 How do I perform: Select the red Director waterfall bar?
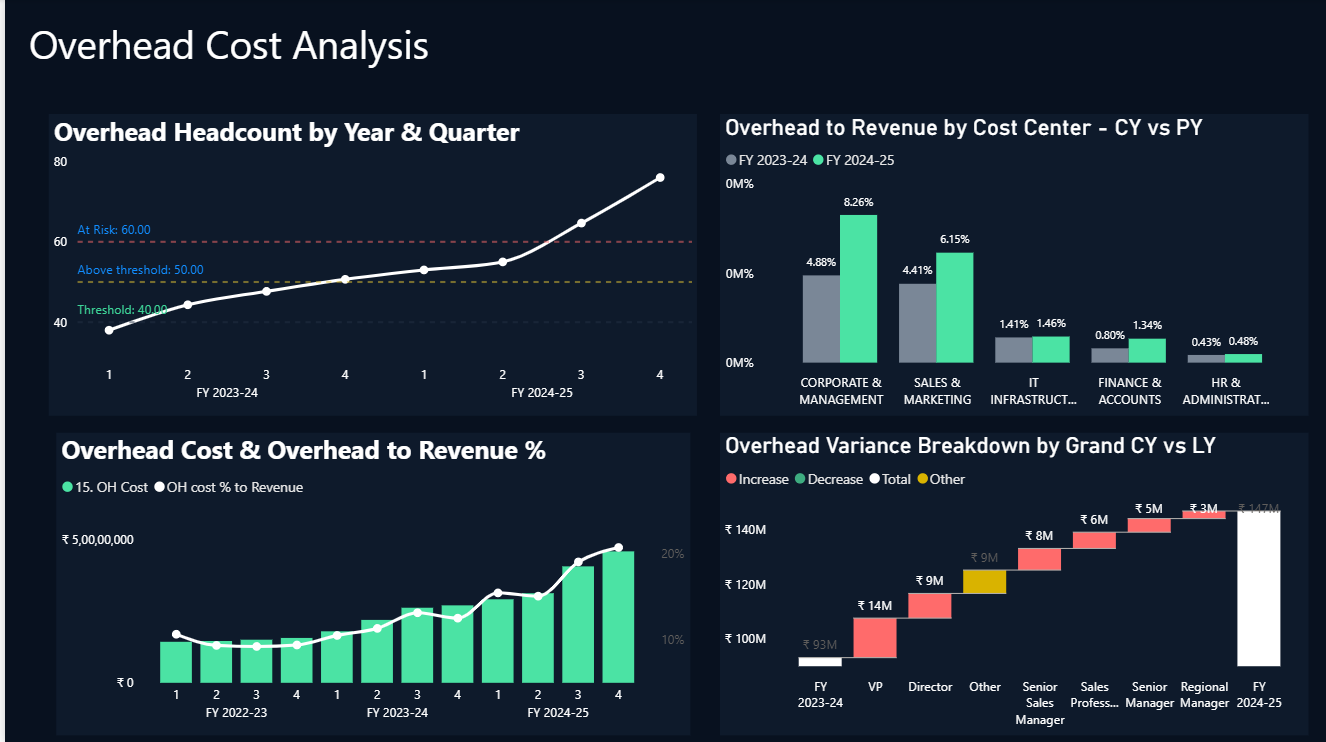(930, 605)
